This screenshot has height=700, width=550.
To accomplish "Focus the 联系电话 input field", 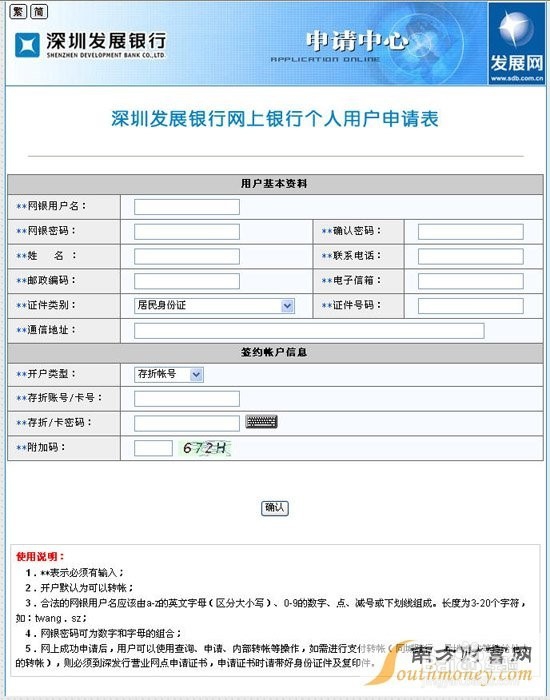I will point(471,256).
